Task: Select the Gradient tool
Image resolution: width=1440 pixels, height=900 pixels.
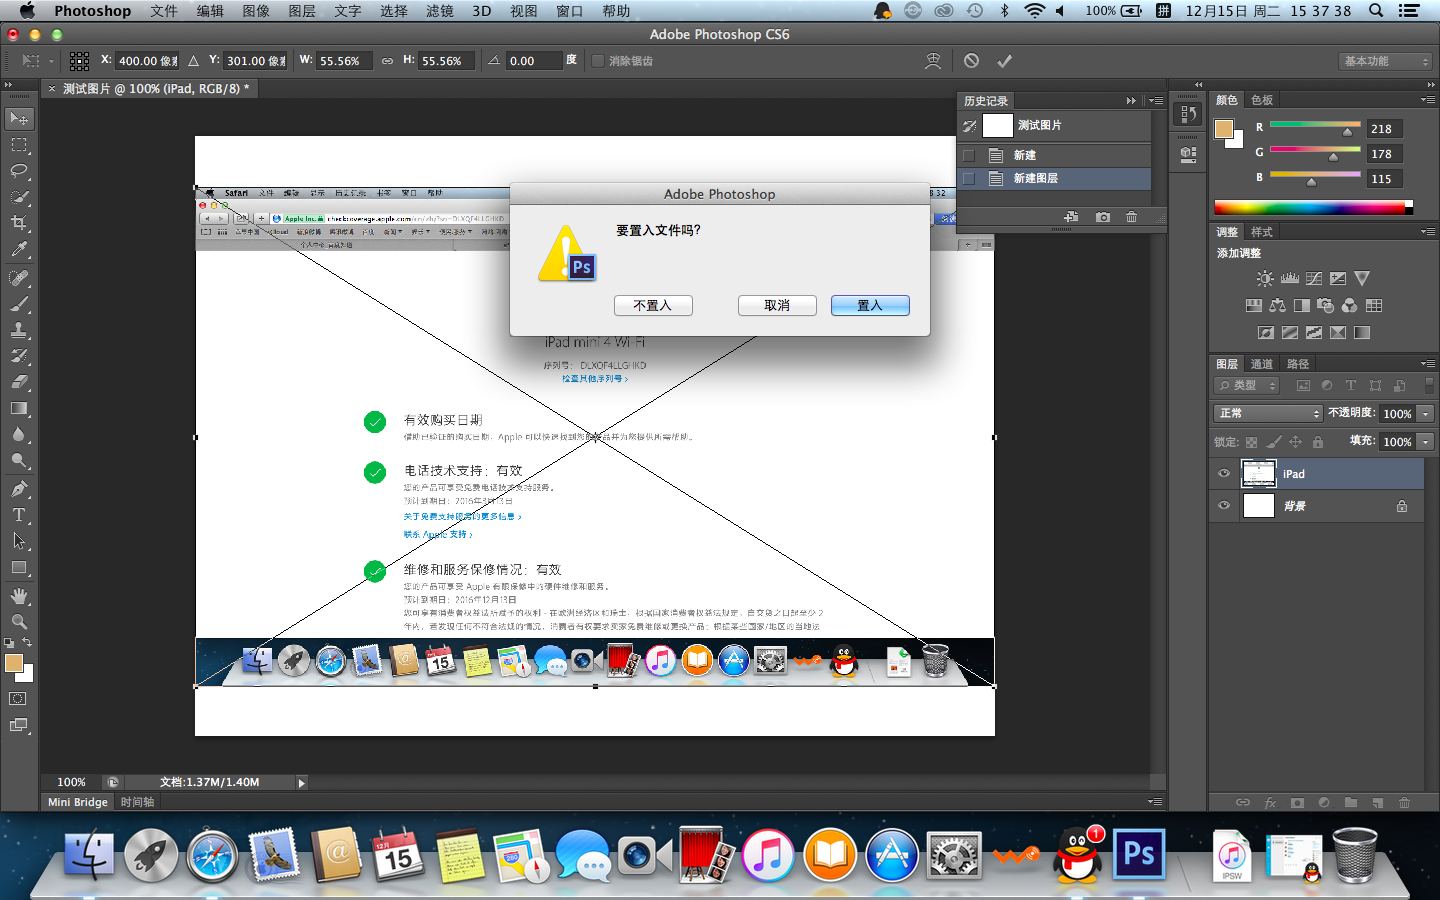Action: pos(19,408)
